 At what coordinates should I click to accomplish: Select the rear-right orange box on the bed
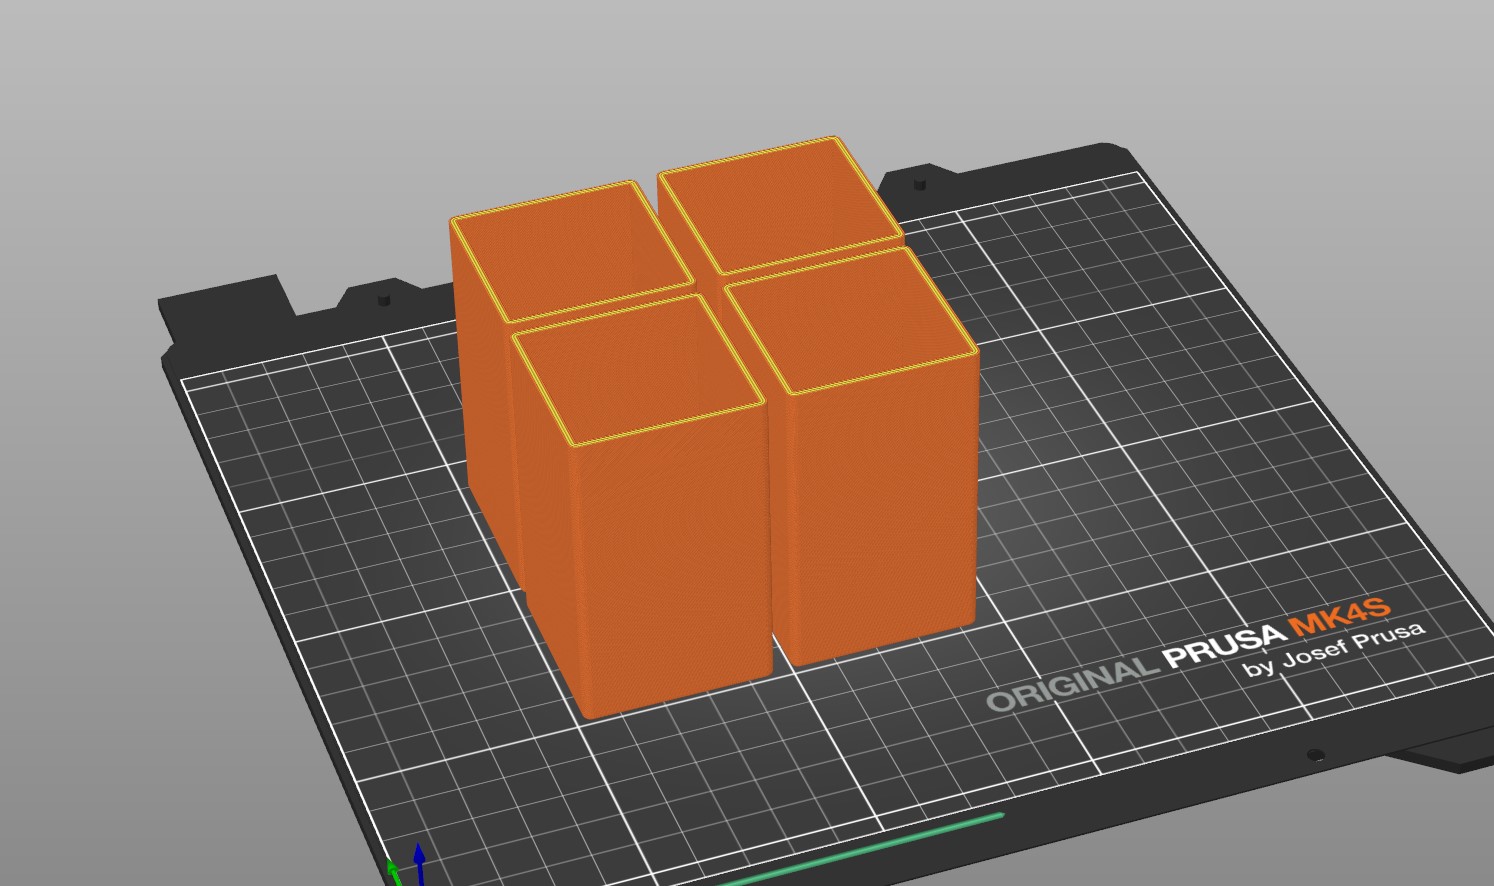click(x=780, y=205)
